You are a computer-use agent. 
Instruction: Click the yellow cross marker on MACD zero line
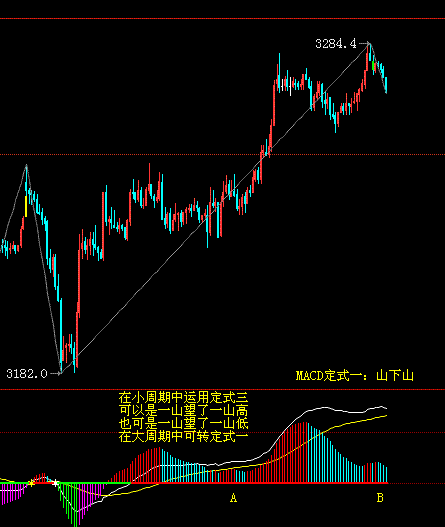(x=31, y=483)
